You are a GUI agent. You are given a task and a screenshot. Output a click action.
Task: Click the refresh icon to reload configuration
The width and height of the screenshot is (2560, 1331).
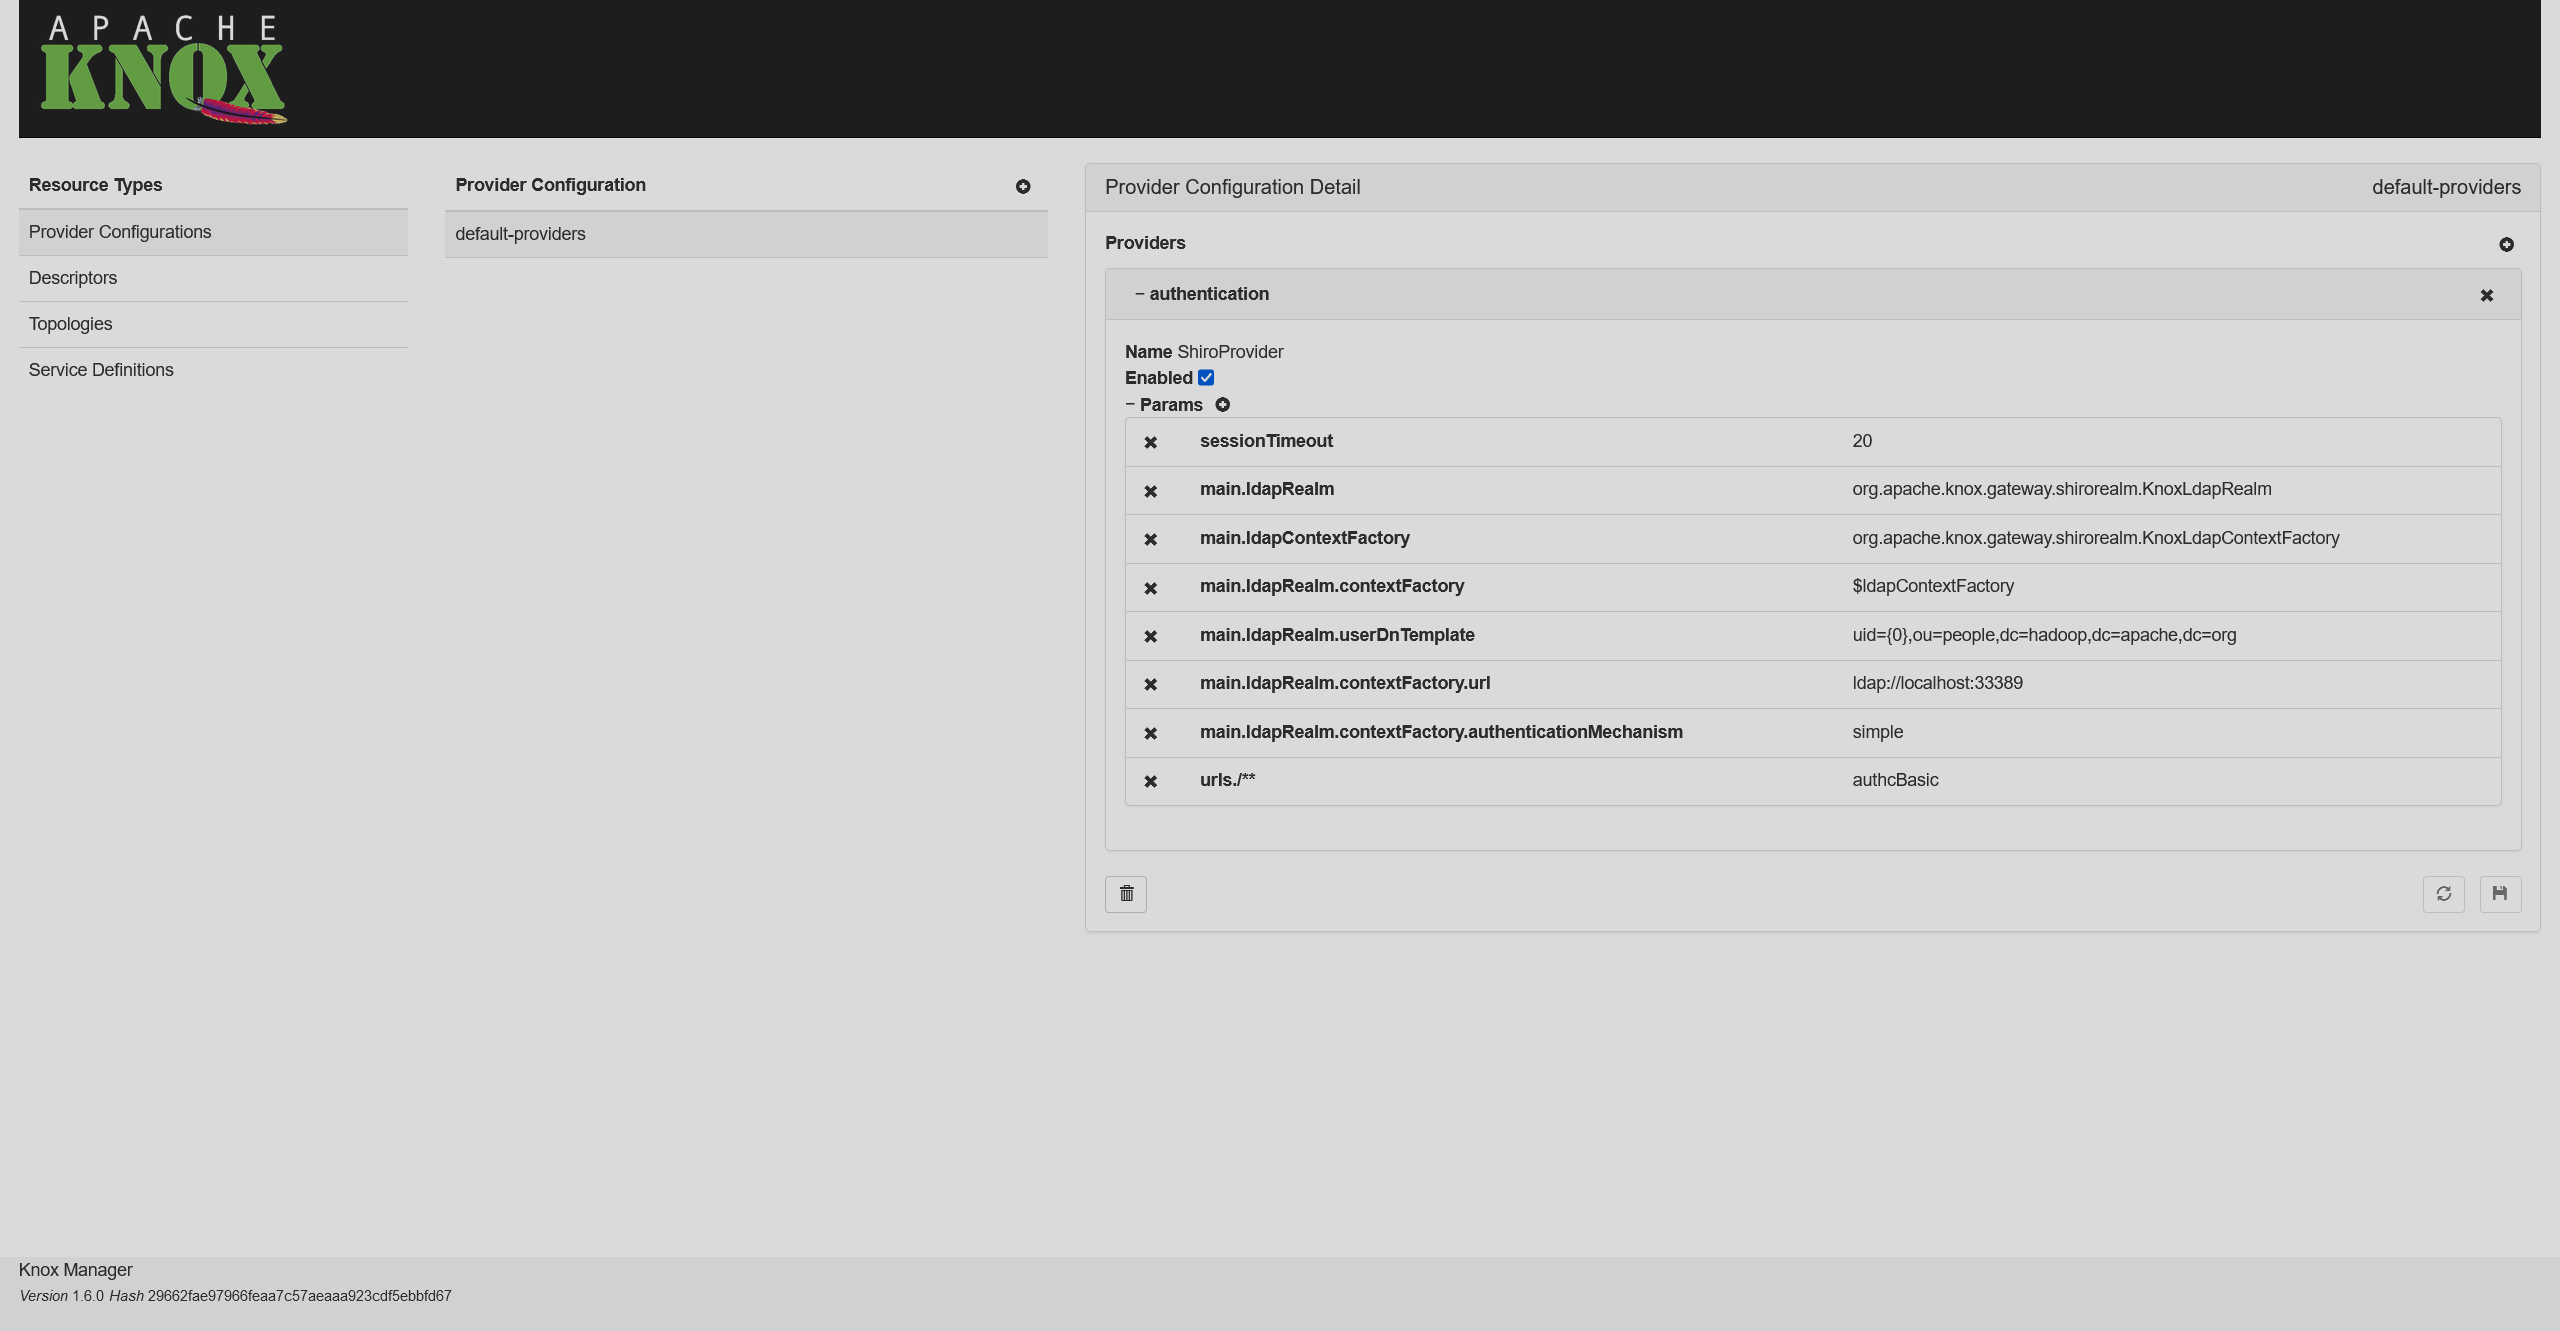[x=2443, y=894]
